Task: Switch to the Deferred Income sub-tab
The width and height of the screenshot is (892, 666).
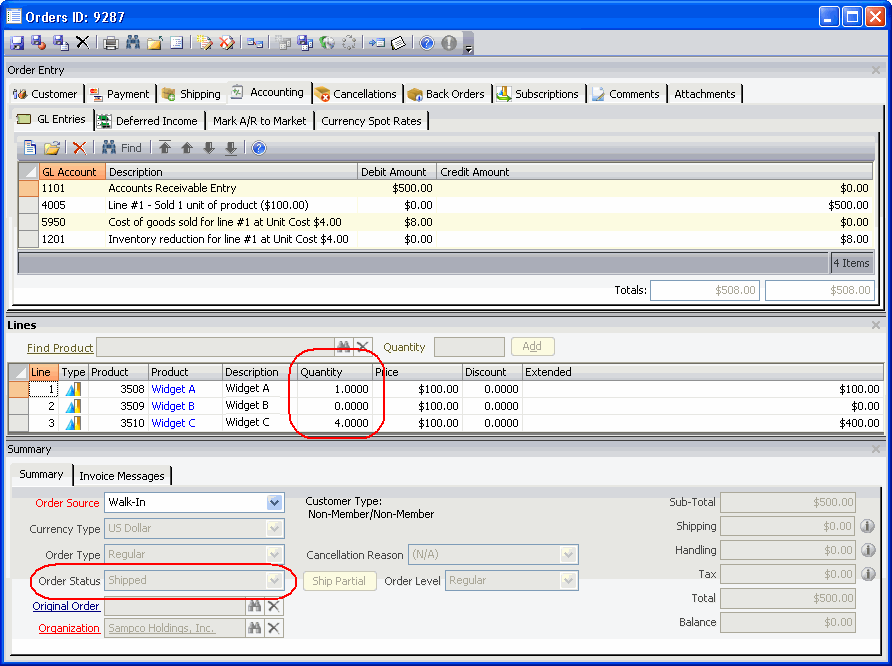Action: 147,121
